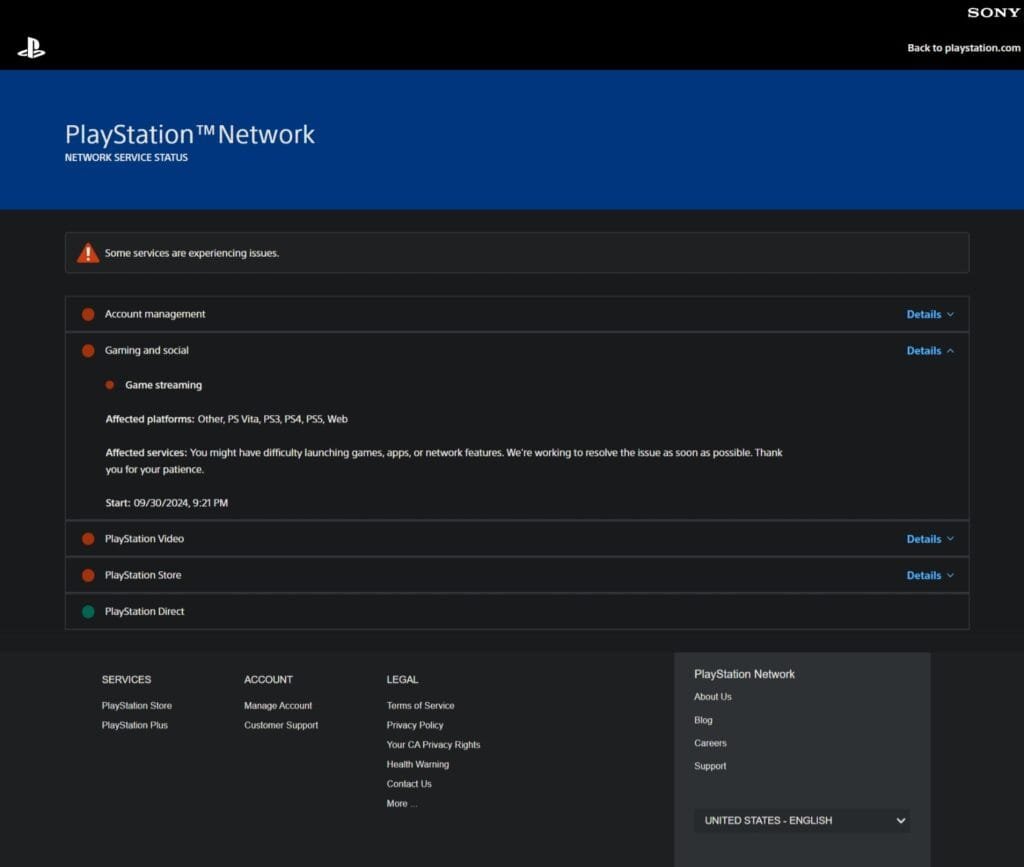Click 'Some services are experiencing issues' message
This screenshot has height=867, width=1024.
point(191,253)
